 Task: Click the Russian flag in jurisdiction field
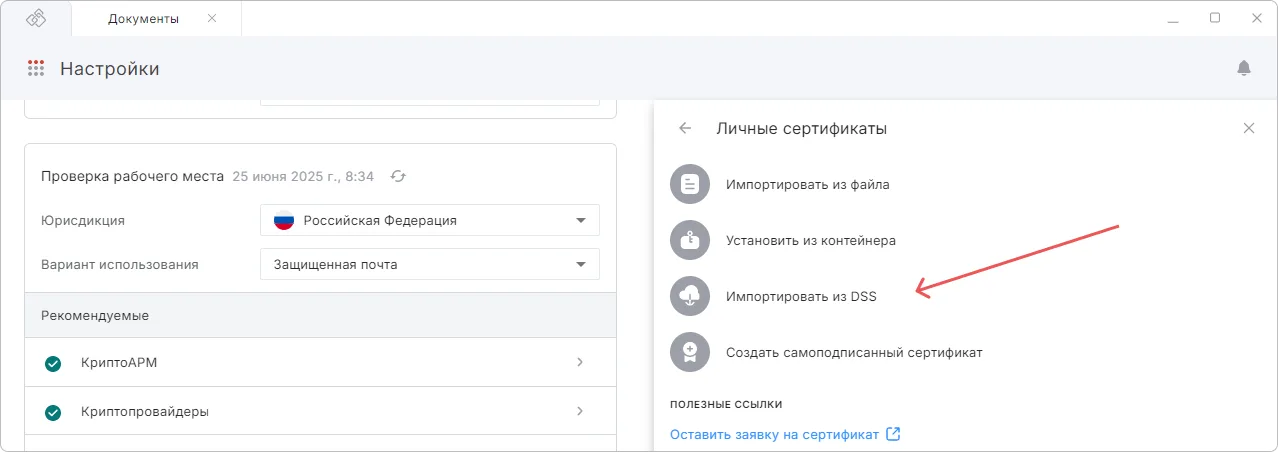pyautogui.click(x=284, y=220)
